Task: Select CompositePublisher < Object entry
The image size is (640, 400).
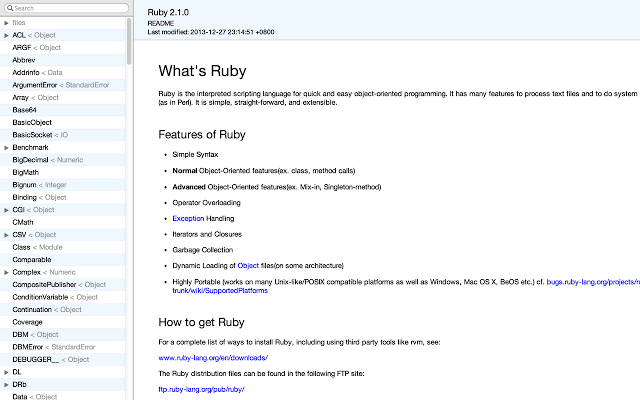Action: click(x=62, y=285)
